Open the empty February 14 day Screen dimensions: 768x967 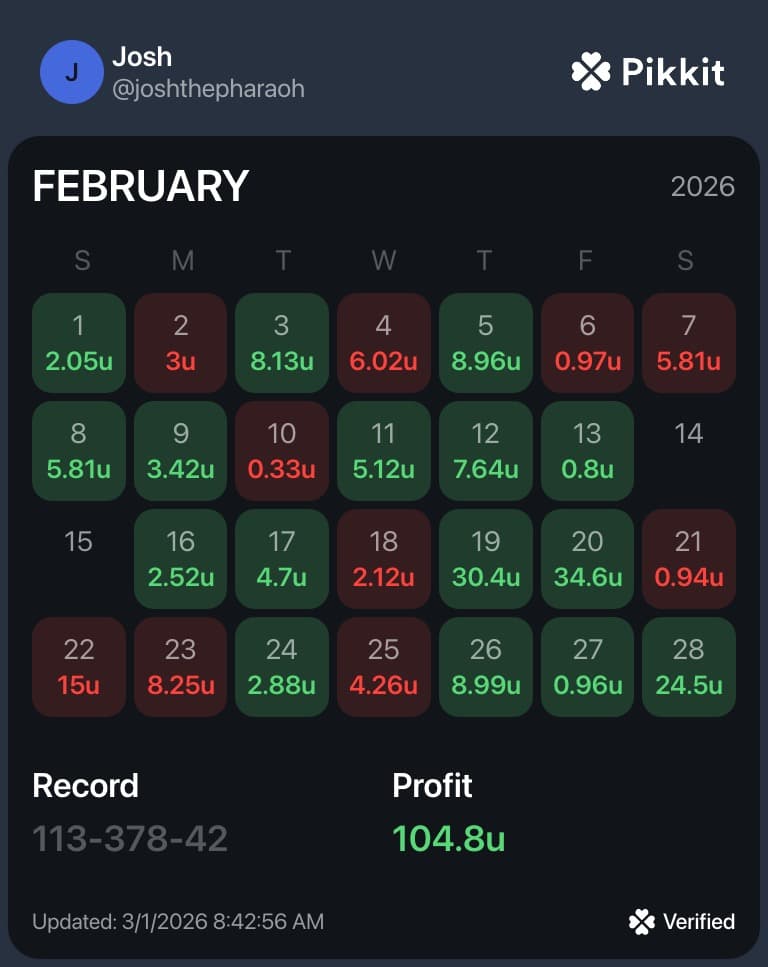point(688,451)
